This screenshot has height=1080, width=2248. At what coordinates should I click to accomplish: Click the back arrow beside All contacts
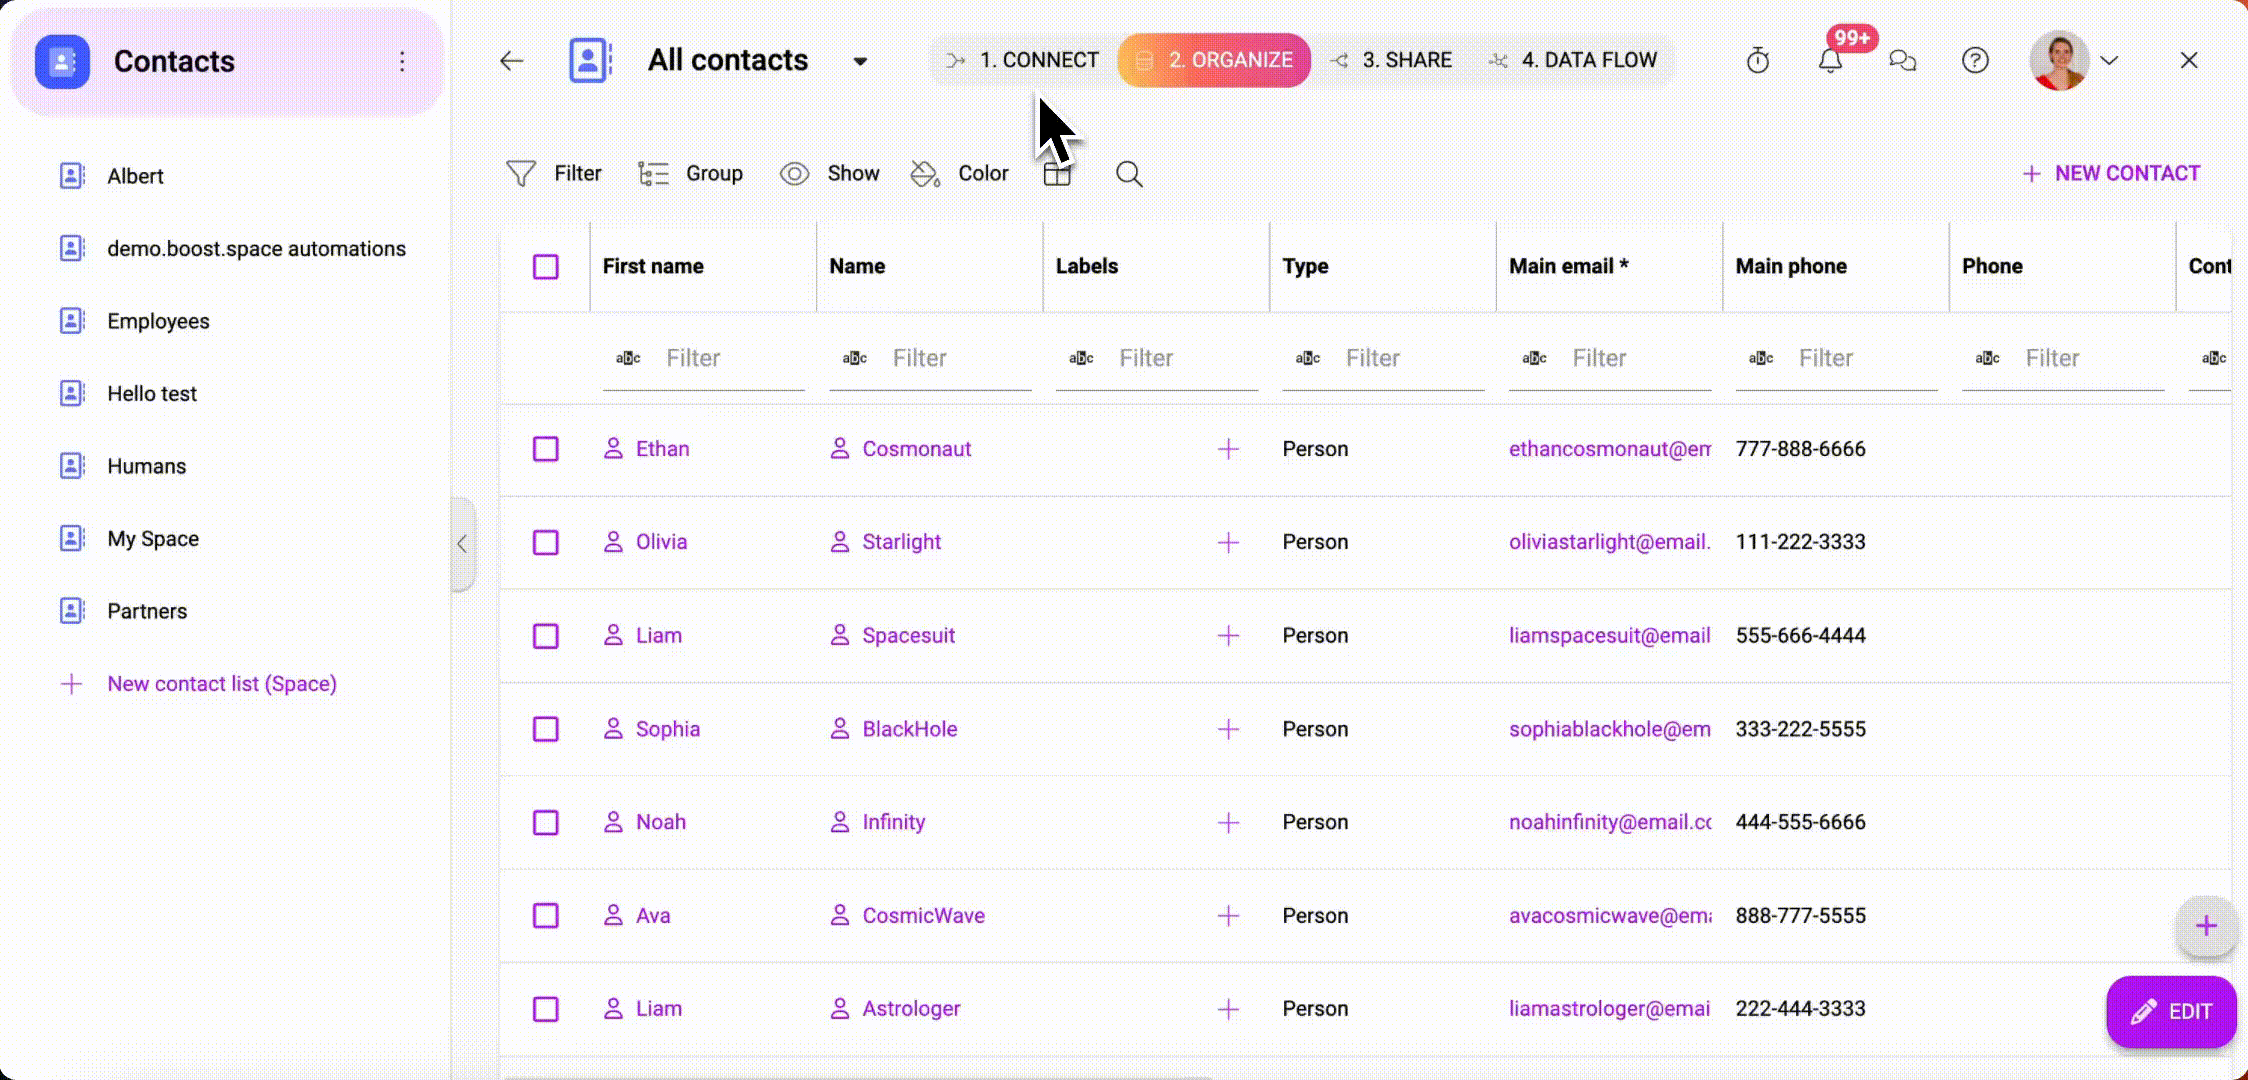pos(511,61)
